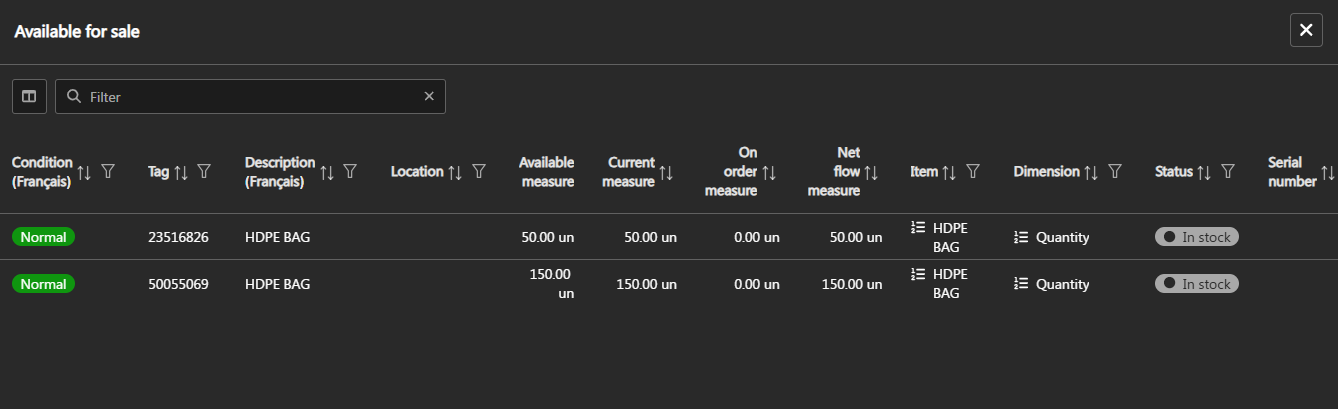Screen dimensions: 1338x409
Task: Open filter for Condition column
Action: (108, 172)
